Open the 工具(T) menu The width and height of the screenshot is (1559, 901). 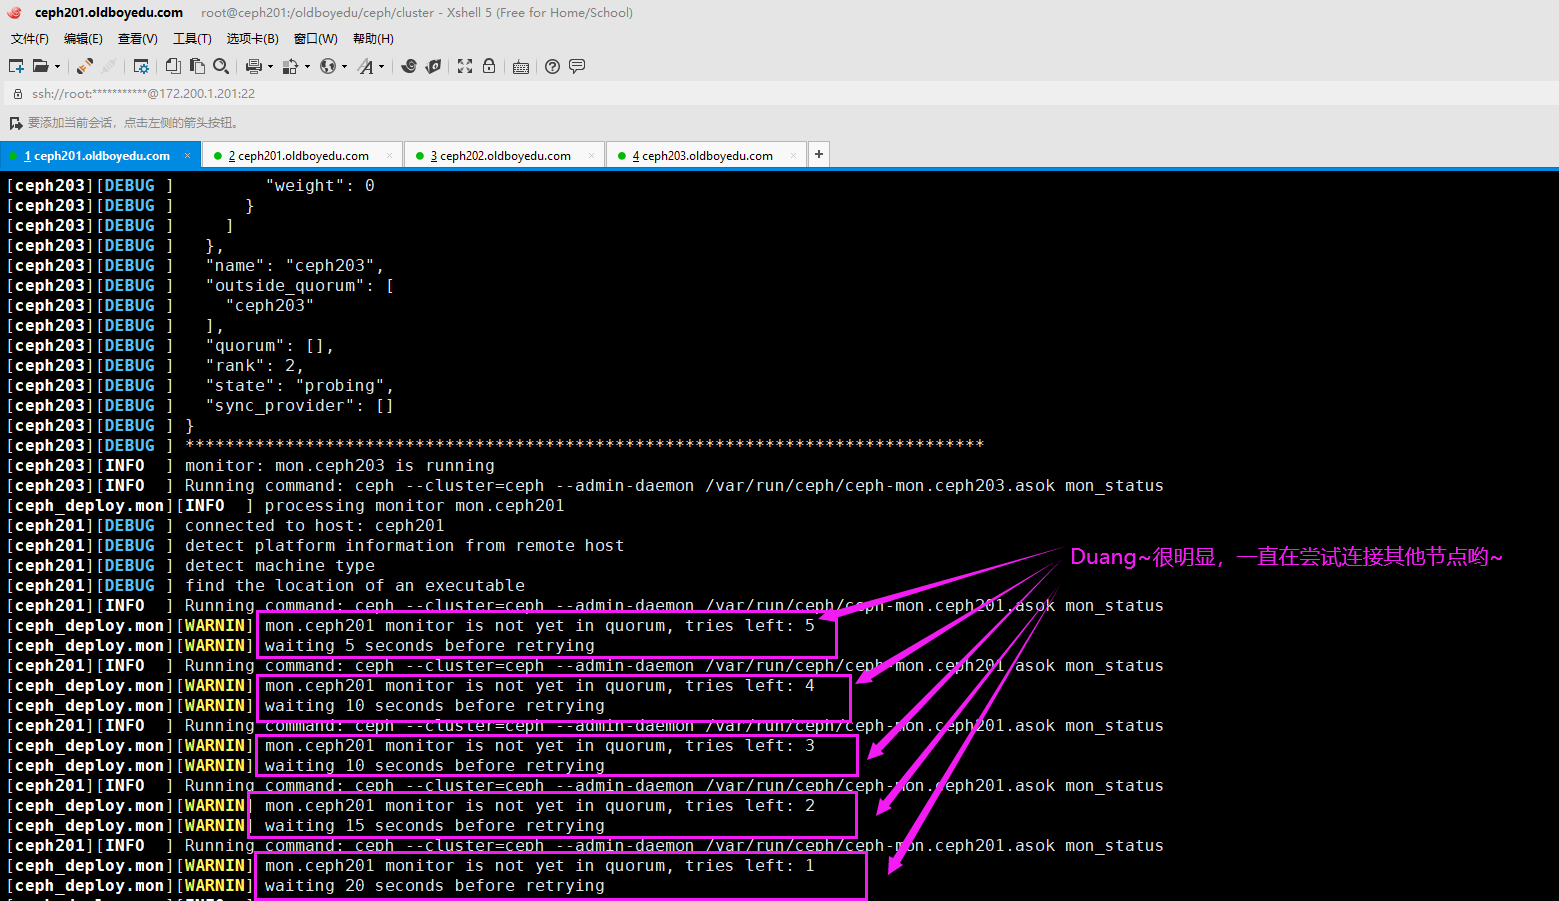pos(192,39)
